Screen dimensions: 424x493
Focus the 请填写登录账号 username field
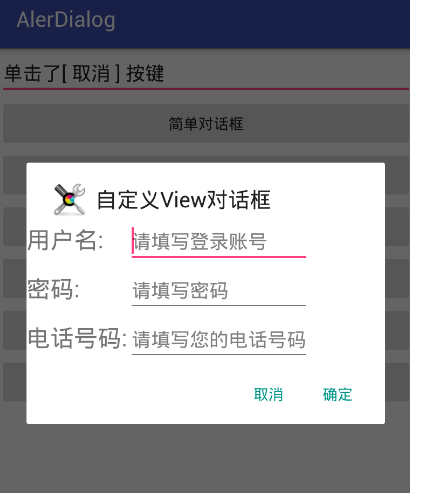click(x=219, y=242)
